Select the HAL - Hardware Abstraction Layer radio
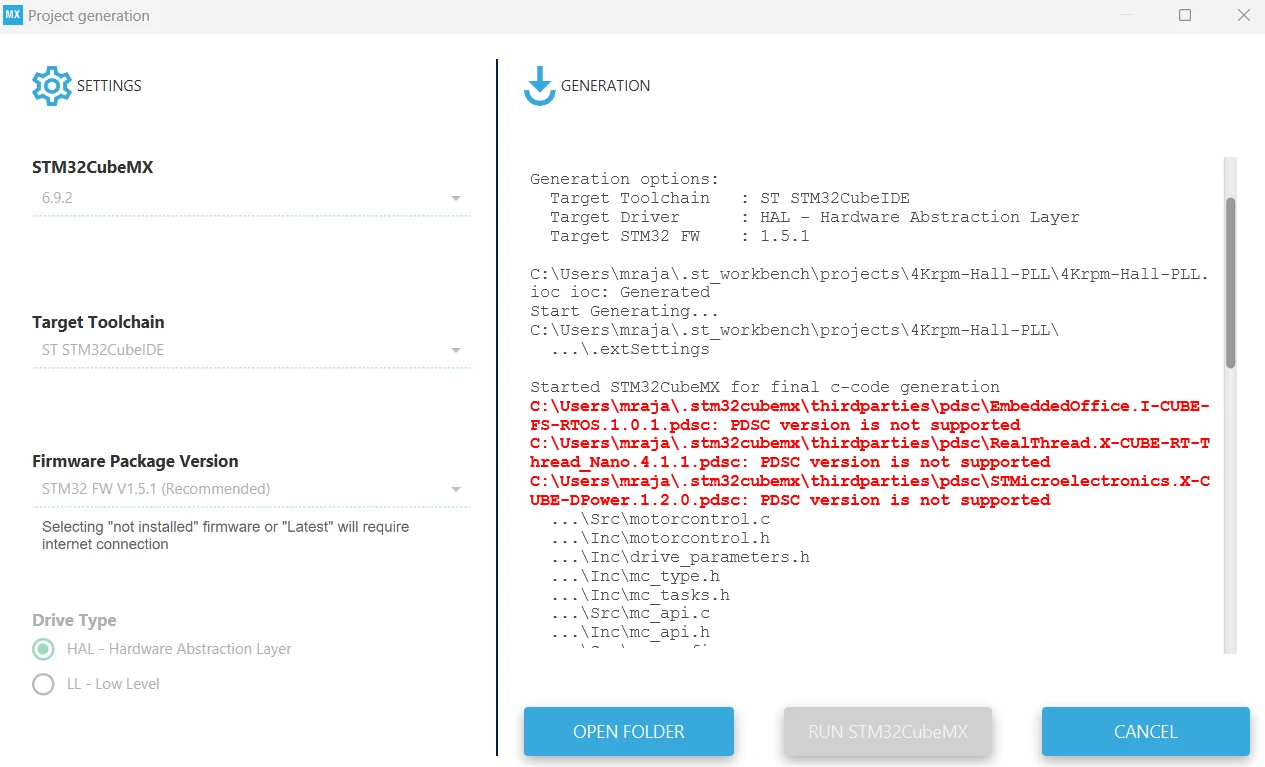The image size is (1265, 767). tap(43, 649)
